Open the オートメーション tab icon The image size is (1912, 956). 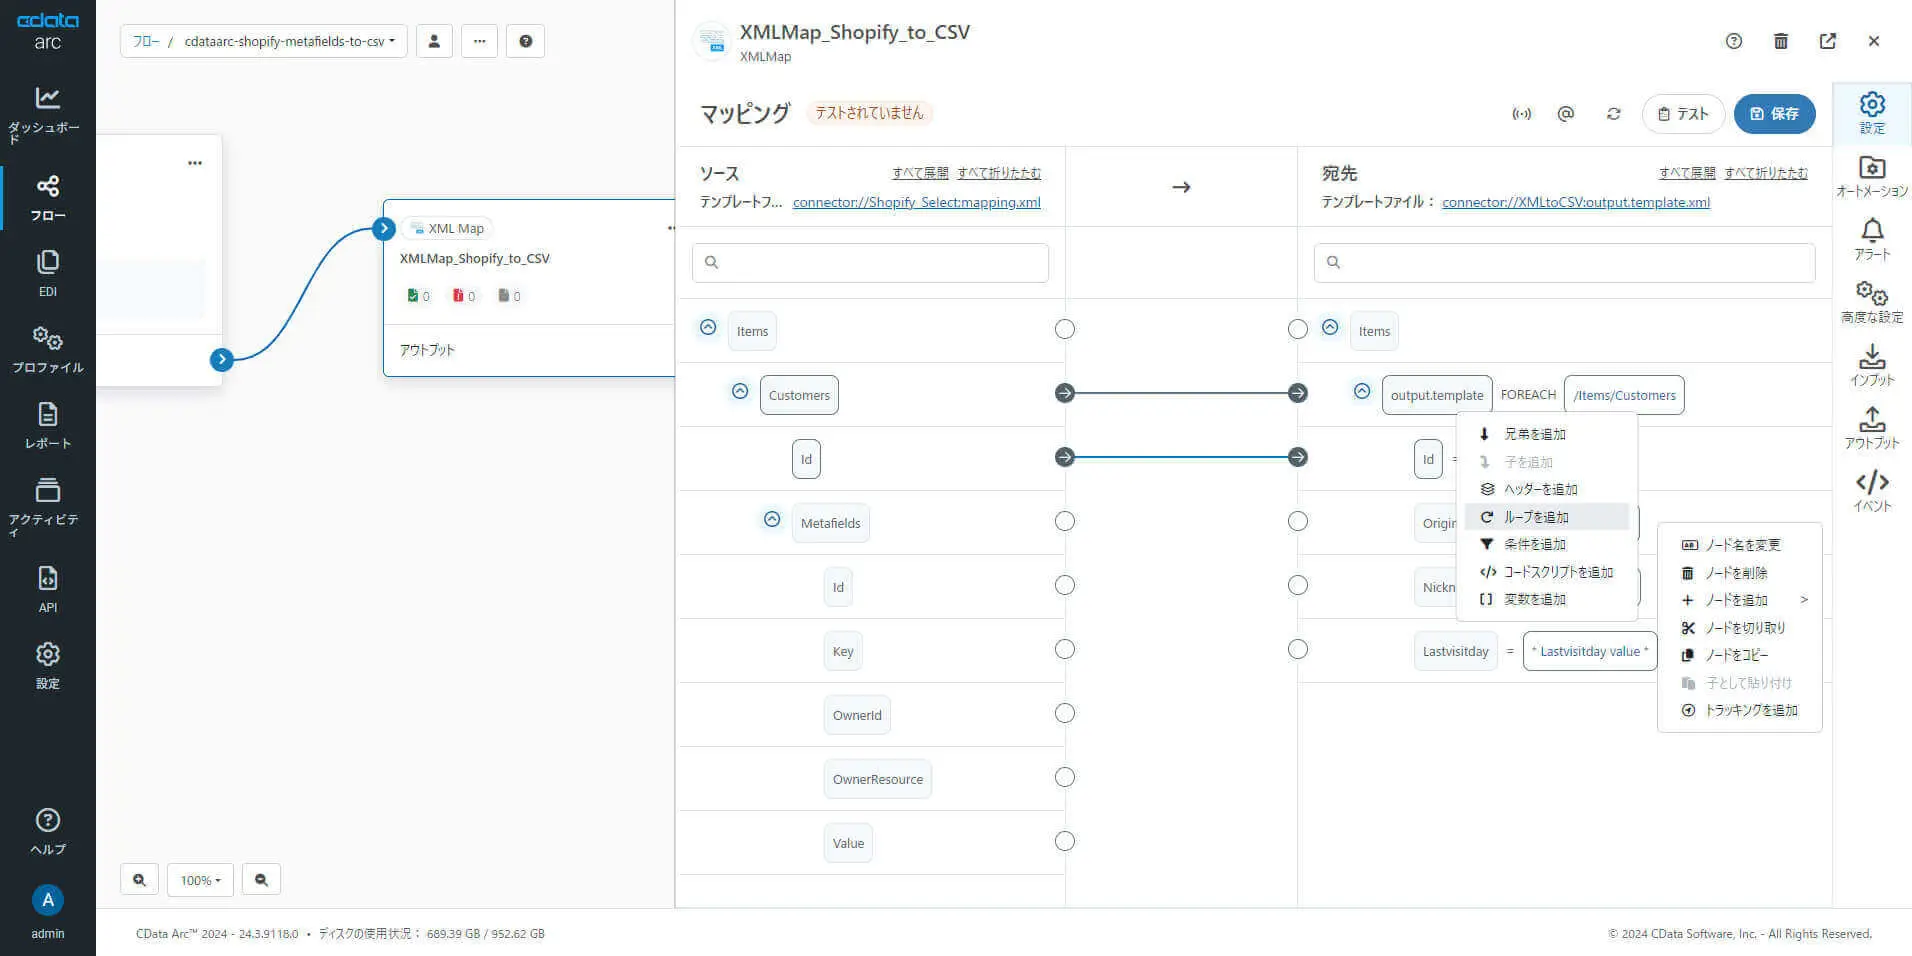pos(1871,176)
